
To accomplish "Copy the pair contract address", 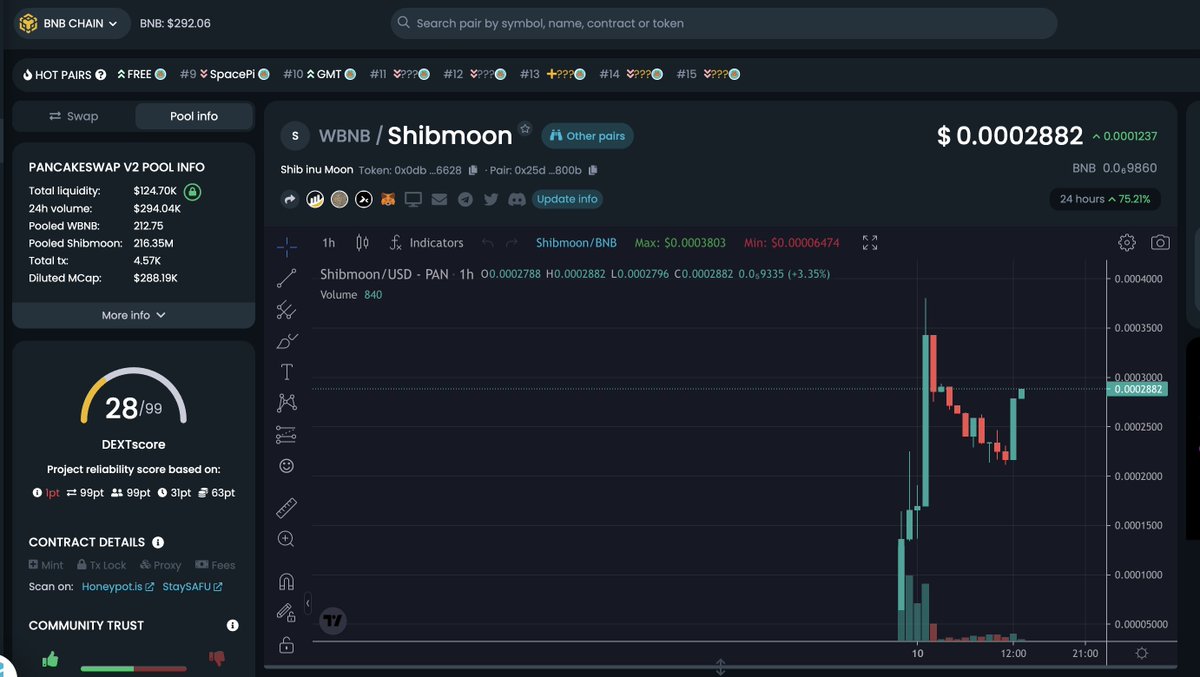I will (593, 170).
